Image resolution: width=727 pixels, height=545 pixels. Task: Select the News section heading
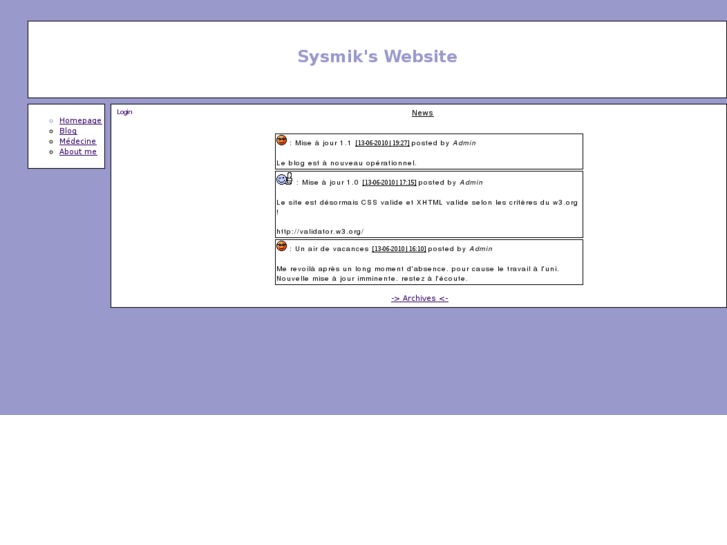422,113
